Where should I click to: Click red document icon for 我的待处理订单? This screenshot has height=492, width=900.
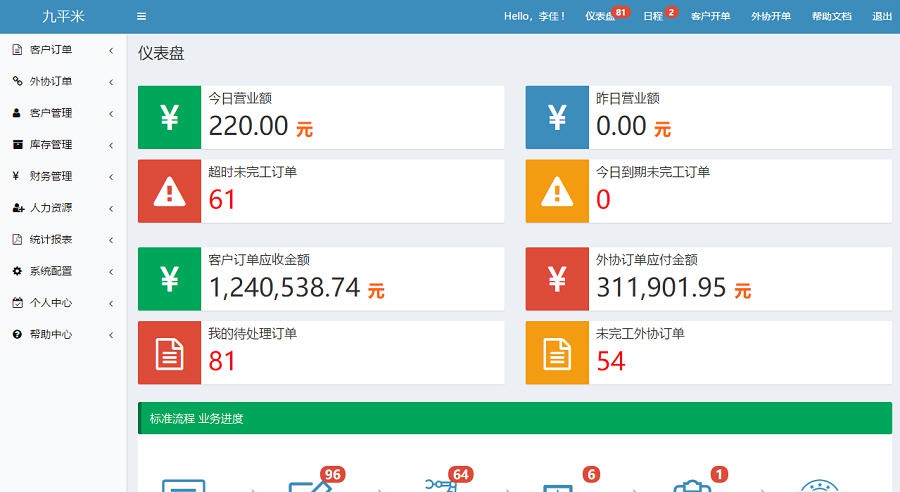coord(169,352)
